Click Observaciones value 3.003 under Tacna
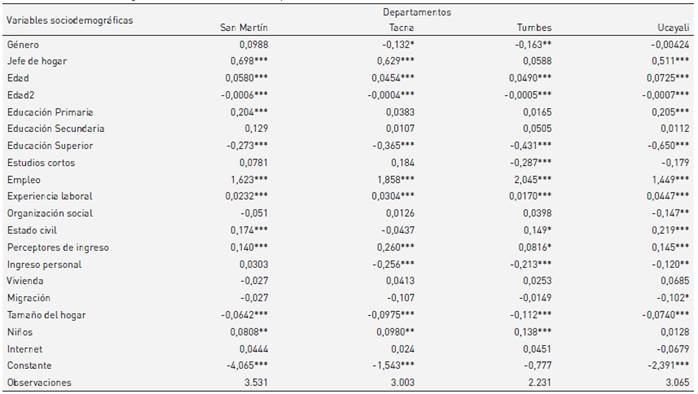 coord(402,382)
